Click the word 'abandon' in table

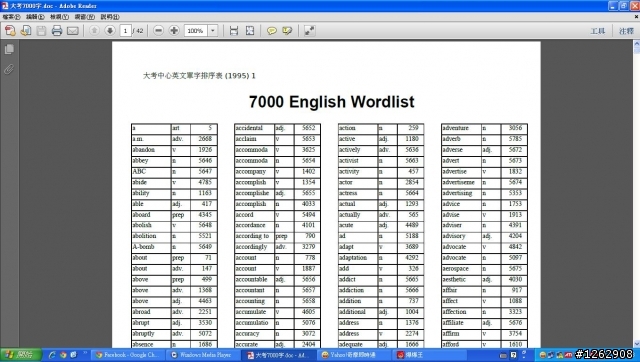tap(144, 150)
